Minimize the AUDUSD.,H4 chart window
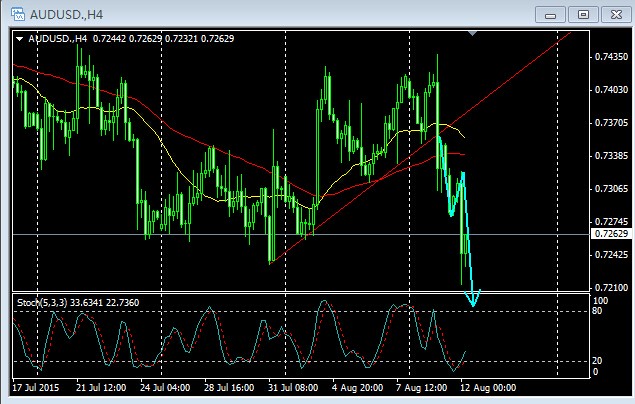 coord(550,15)
